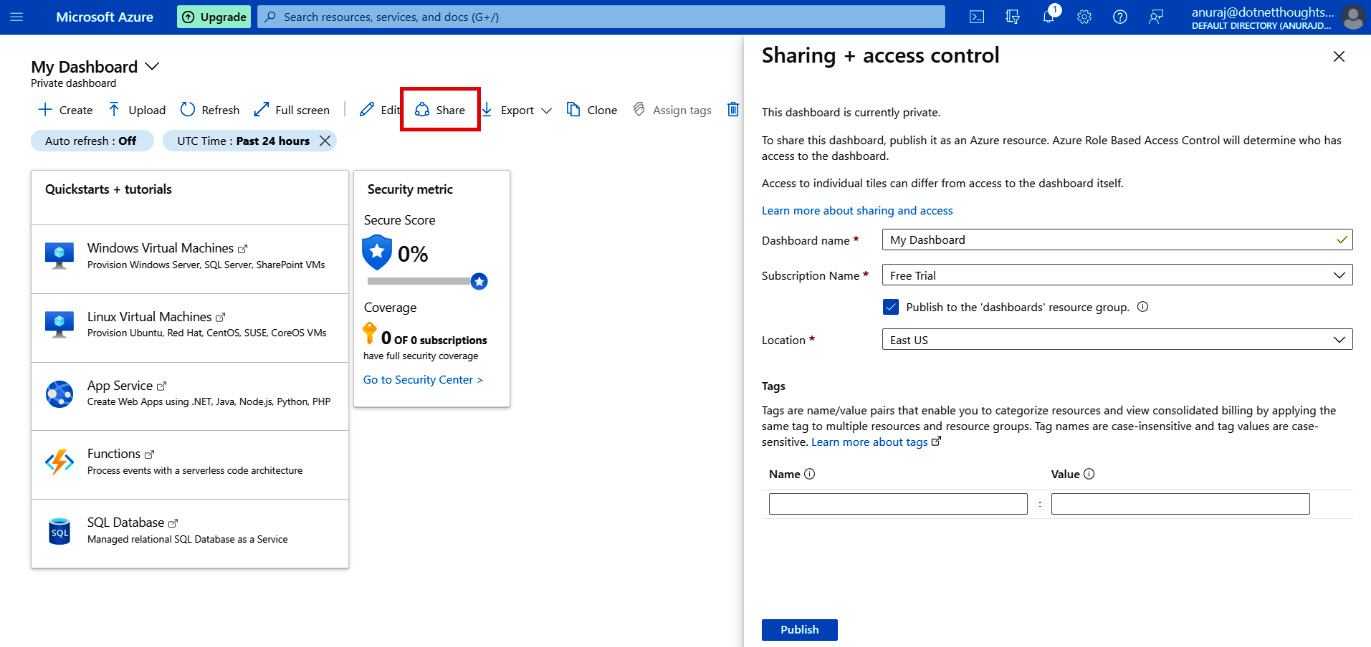Click the Quickstarts + tutorials tile heading
1371x647 pixels.
[x=108, y=189]
